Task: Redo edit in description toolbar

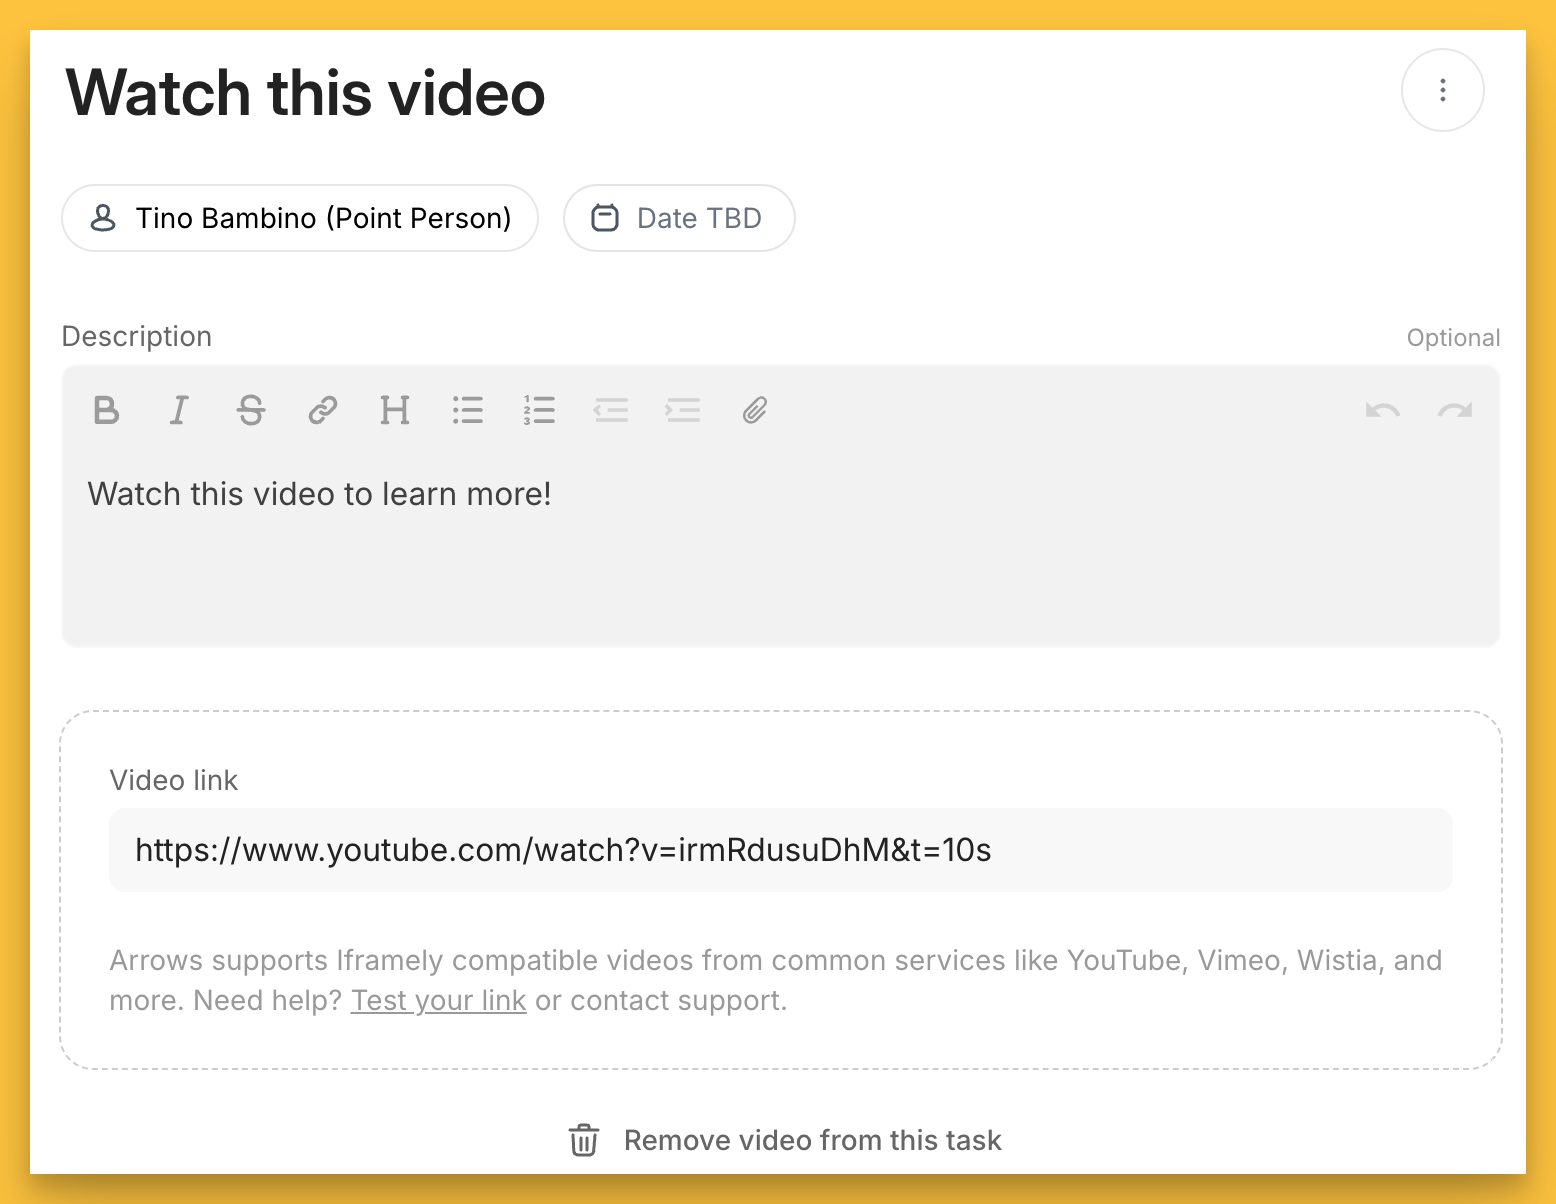Action: 1455,411
